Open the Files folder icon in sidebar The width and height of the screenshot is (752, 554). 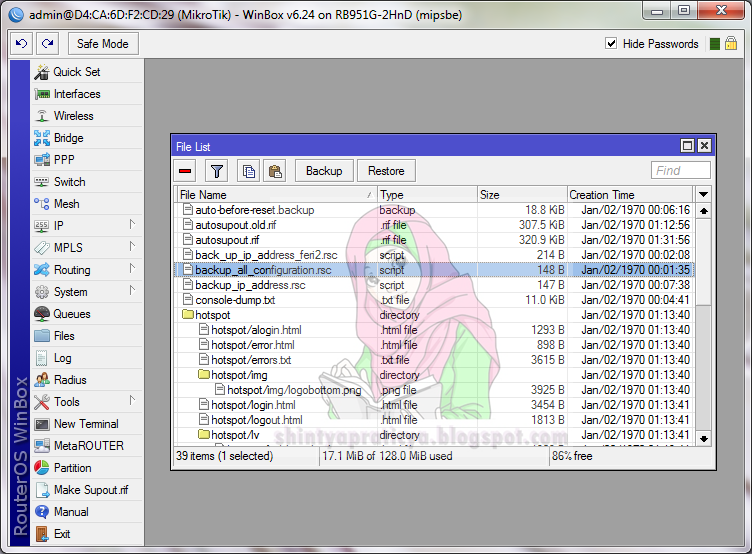[x=42, y=336]
